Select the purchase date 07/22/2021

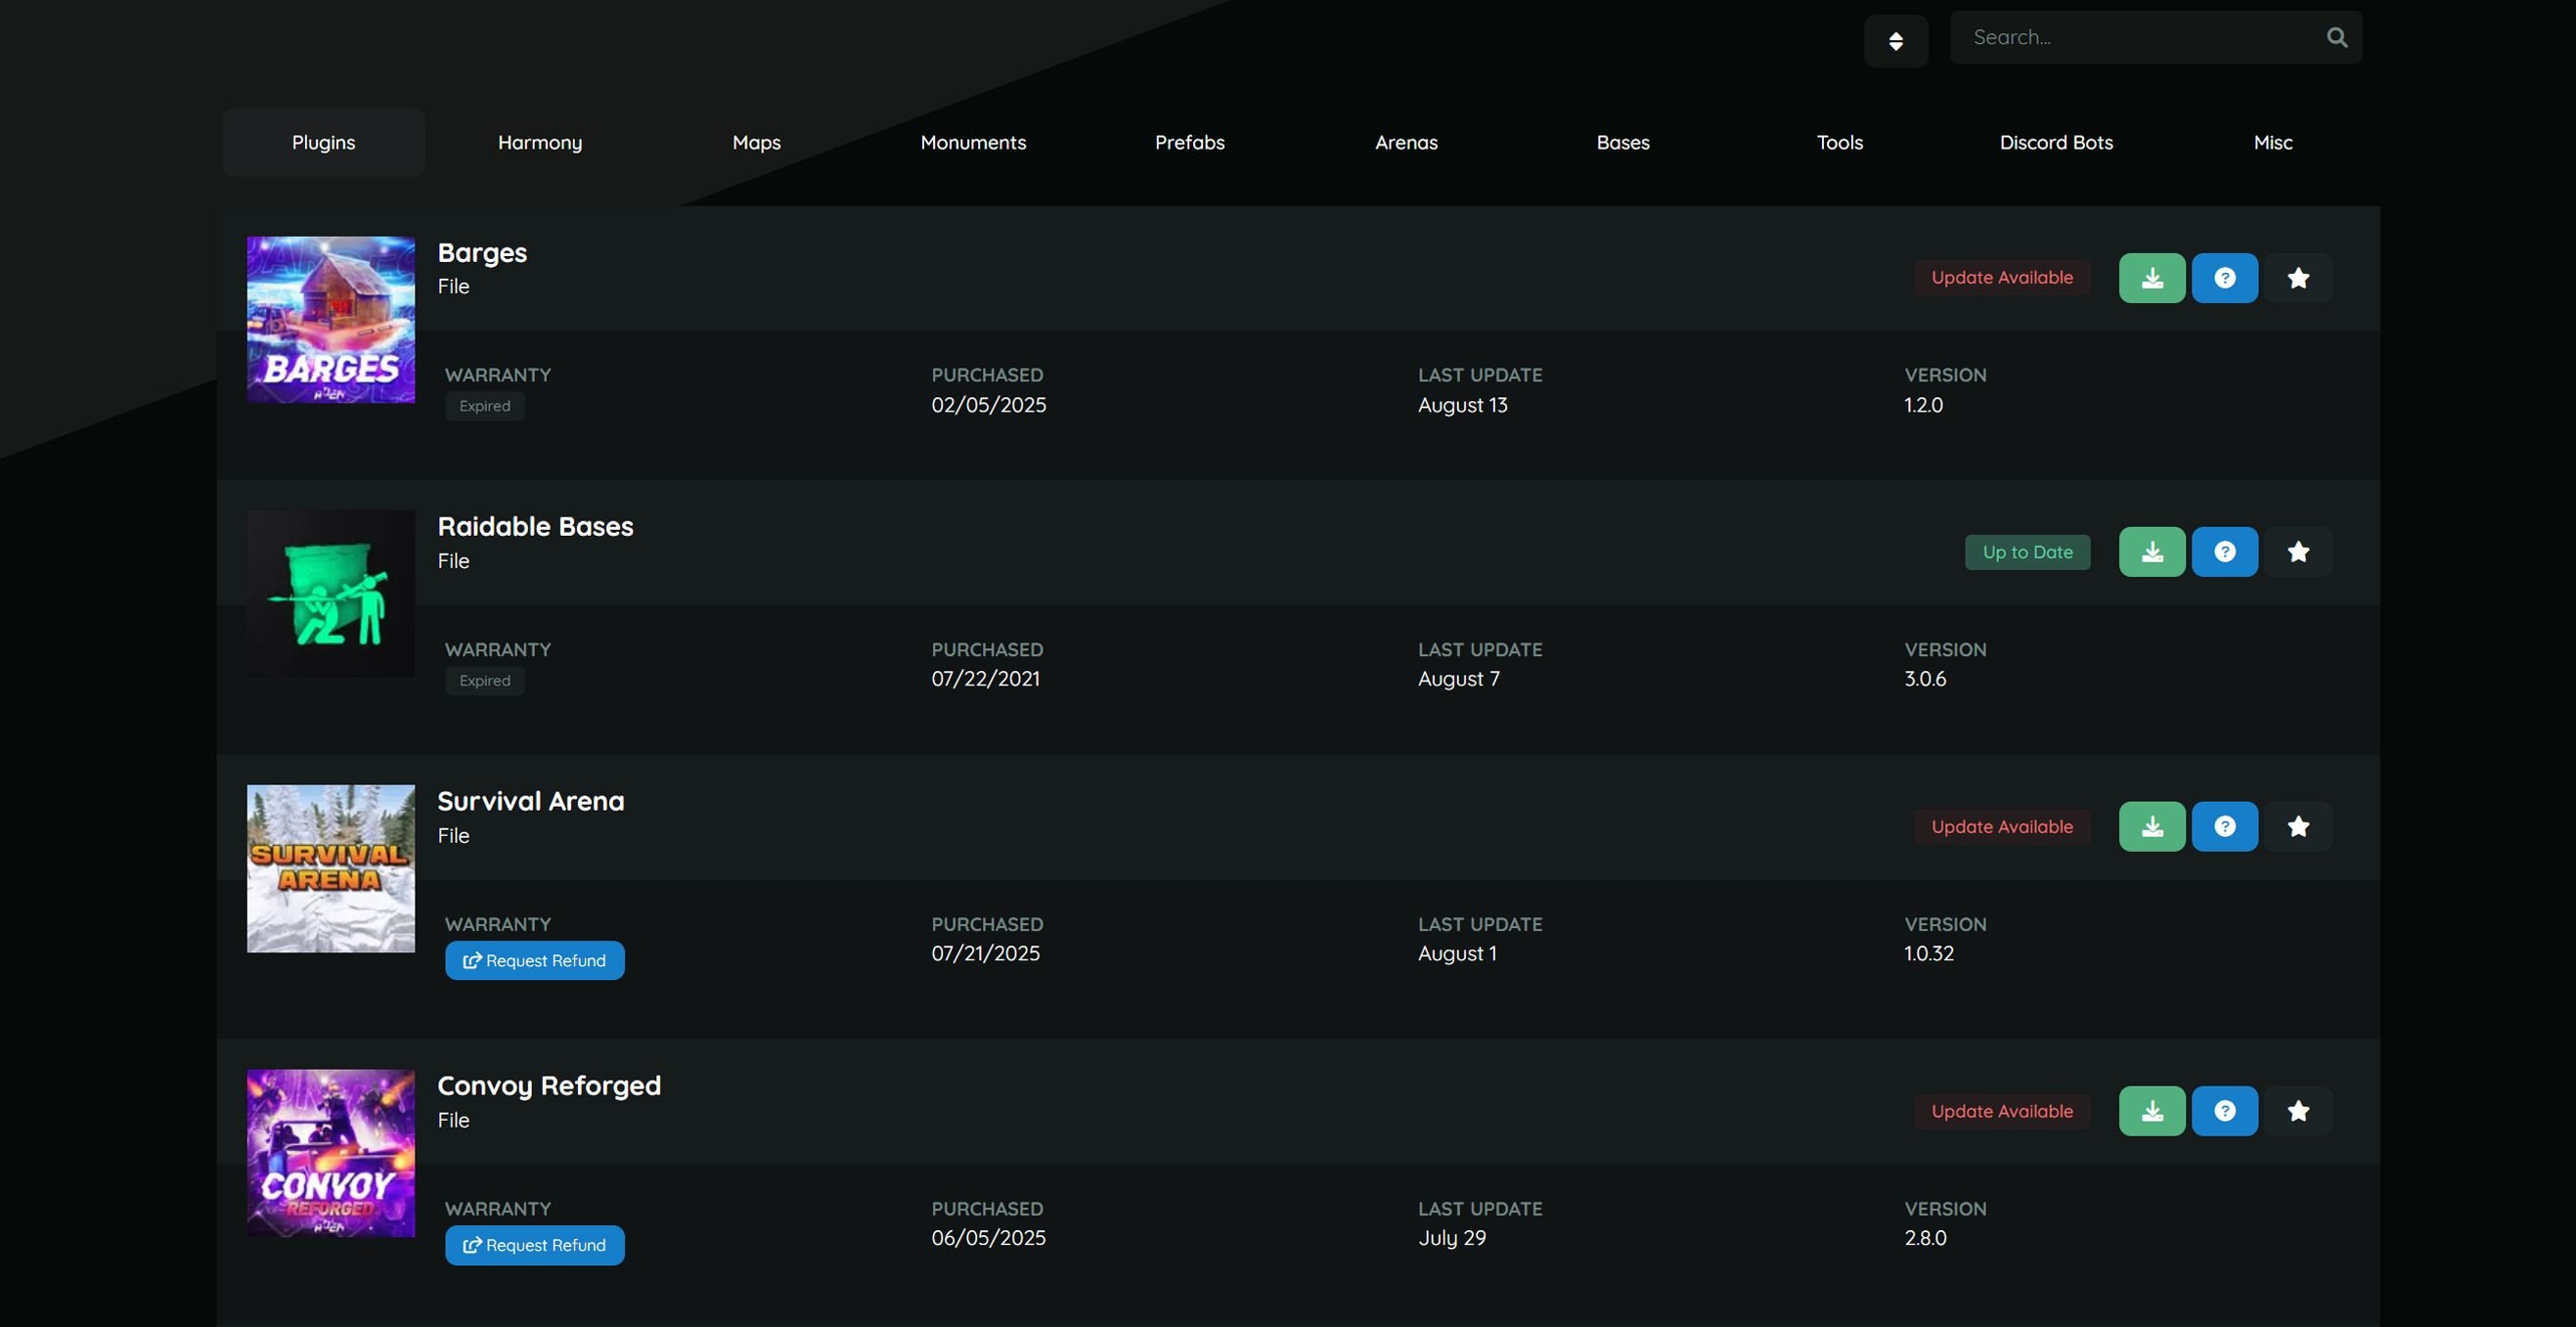coord(986,679)
